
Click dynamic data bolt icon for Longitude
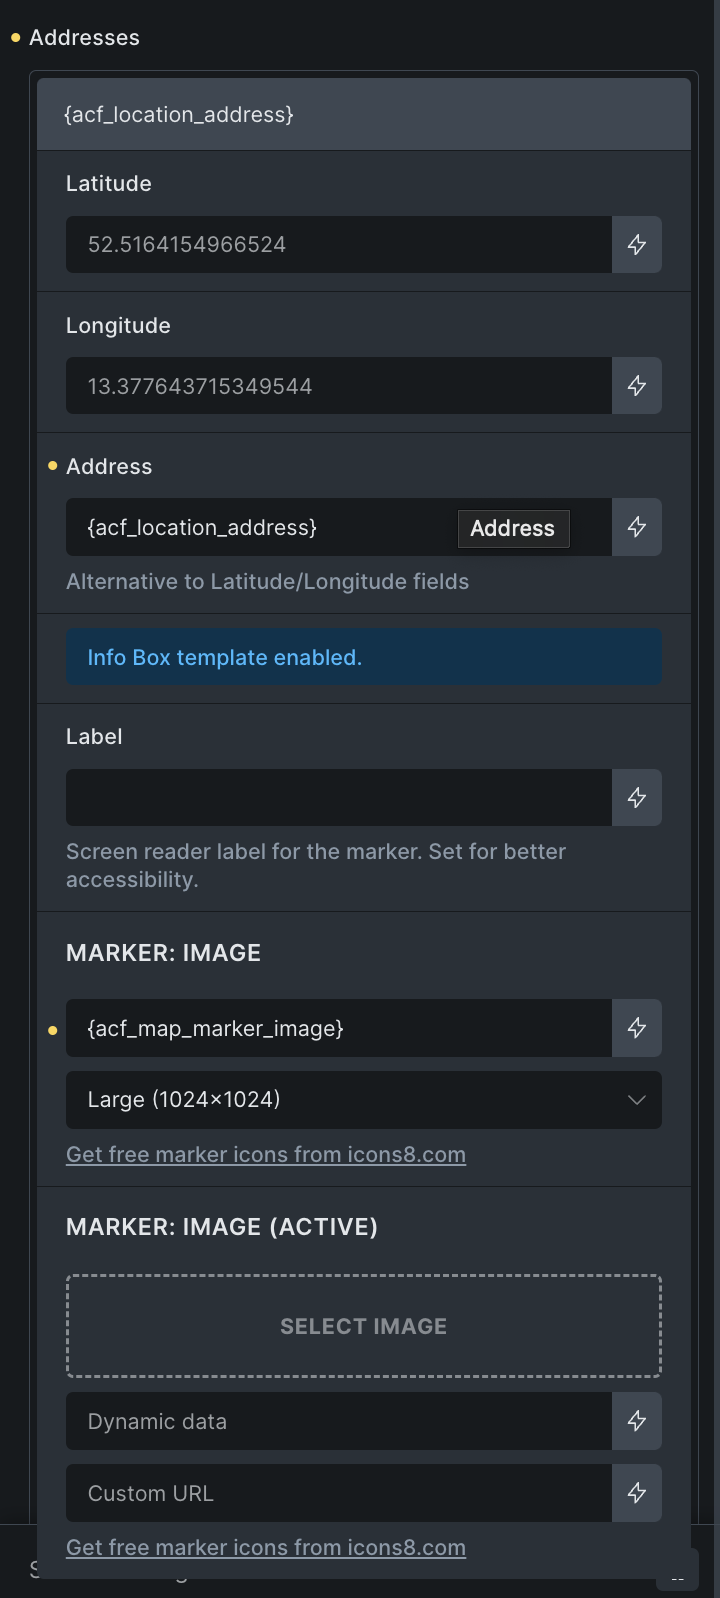[x=637, y=386]
